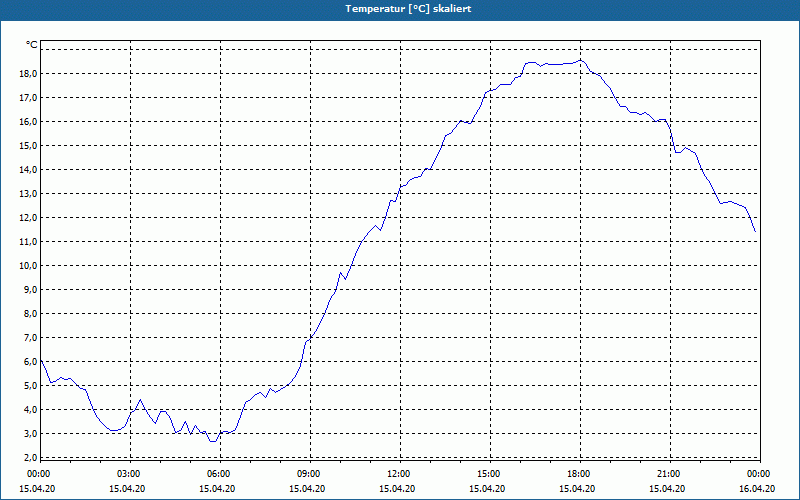
Task: Pick the 18:00 x-axis time label
Action: pos(580,474)
